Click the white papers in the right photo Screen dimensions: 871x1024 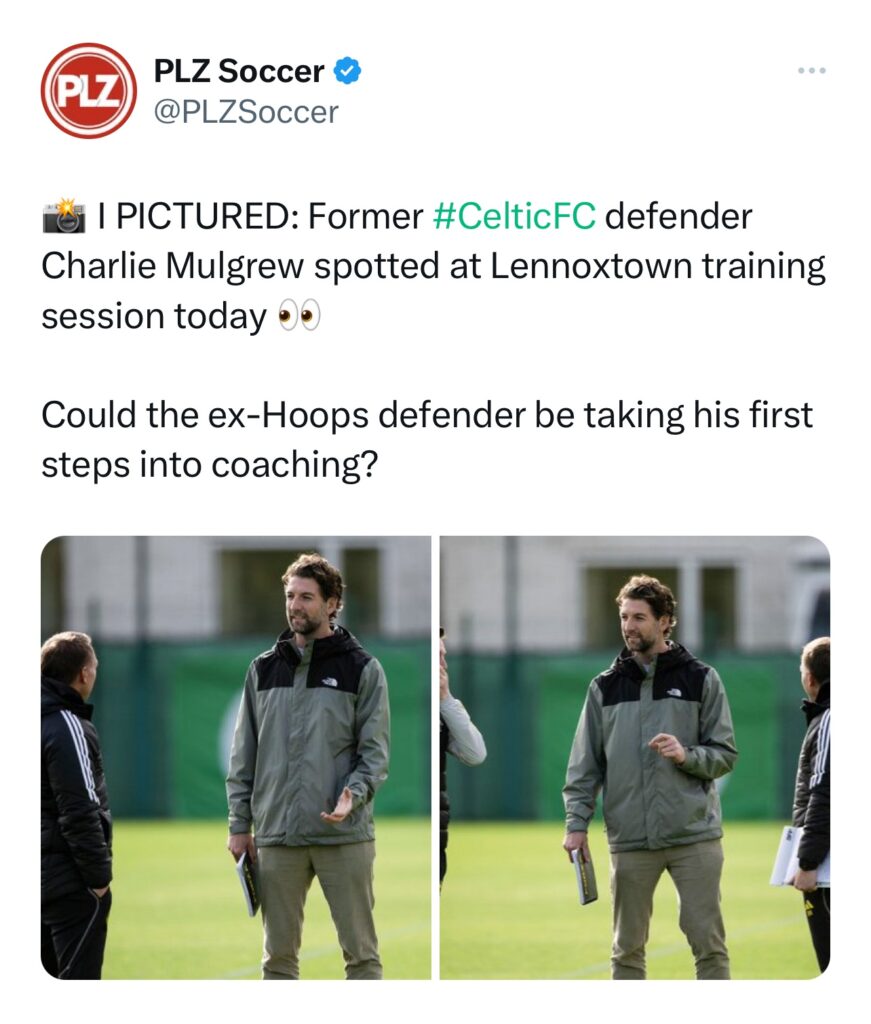pyautogui.click(x=795, y=857)
